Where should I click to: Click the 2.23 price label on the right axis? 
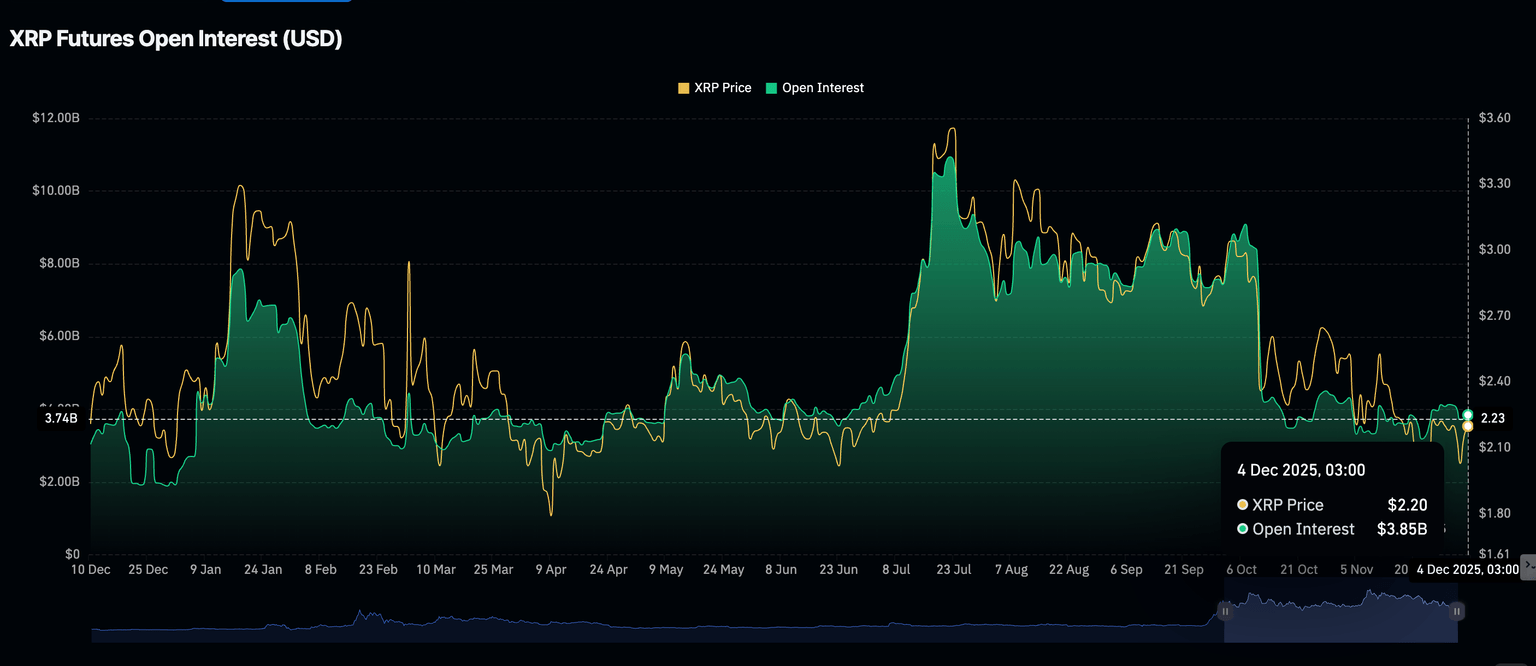(1492, 418)
